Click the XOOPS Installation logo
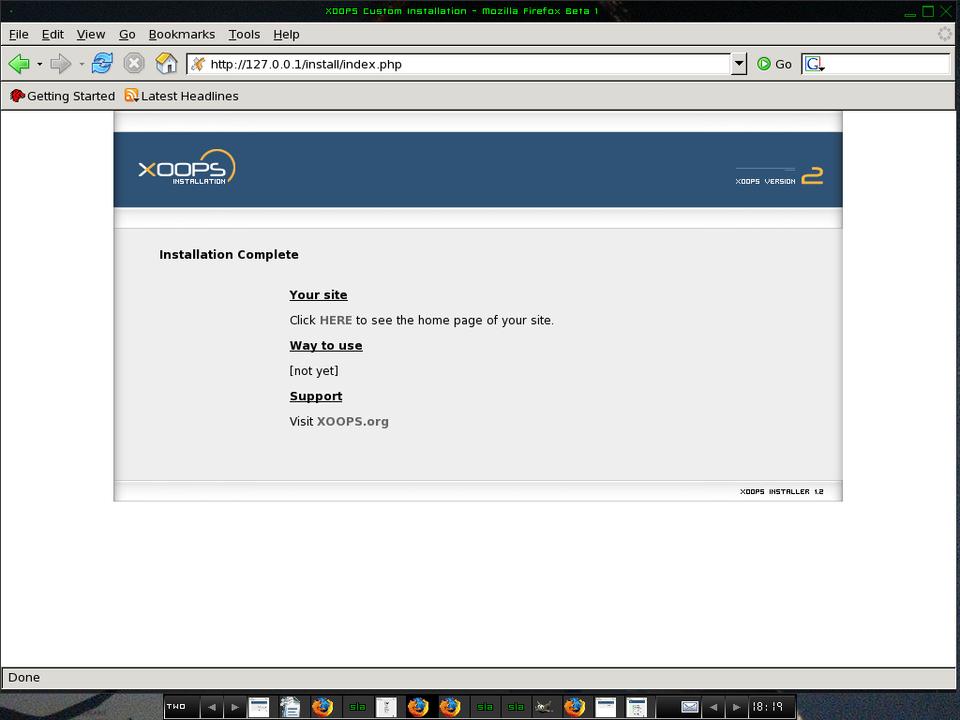Viewport: 960px width, 720px height. [187, 167]
